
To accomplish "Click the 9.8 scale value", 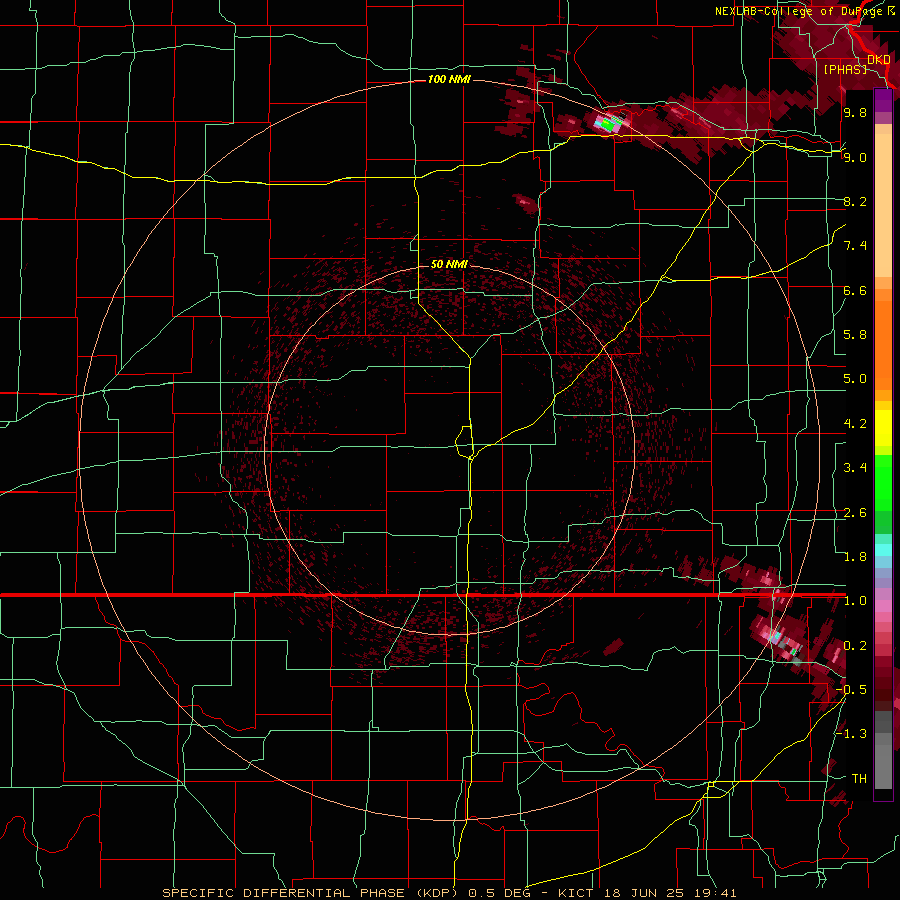I will point(855,112).
